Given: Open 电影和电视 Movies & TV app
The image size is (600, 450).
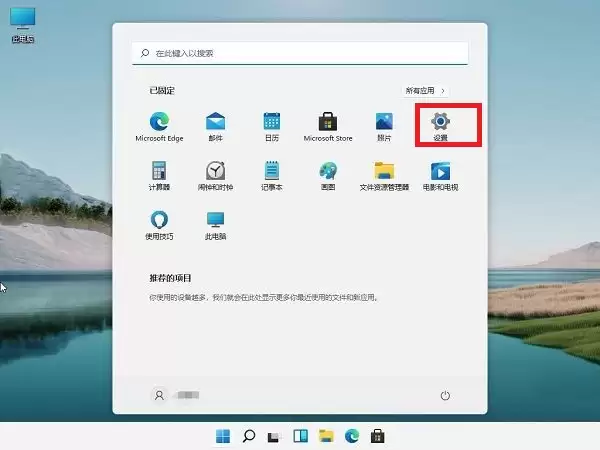Looking at the screenshot, I should coord(440,176).
